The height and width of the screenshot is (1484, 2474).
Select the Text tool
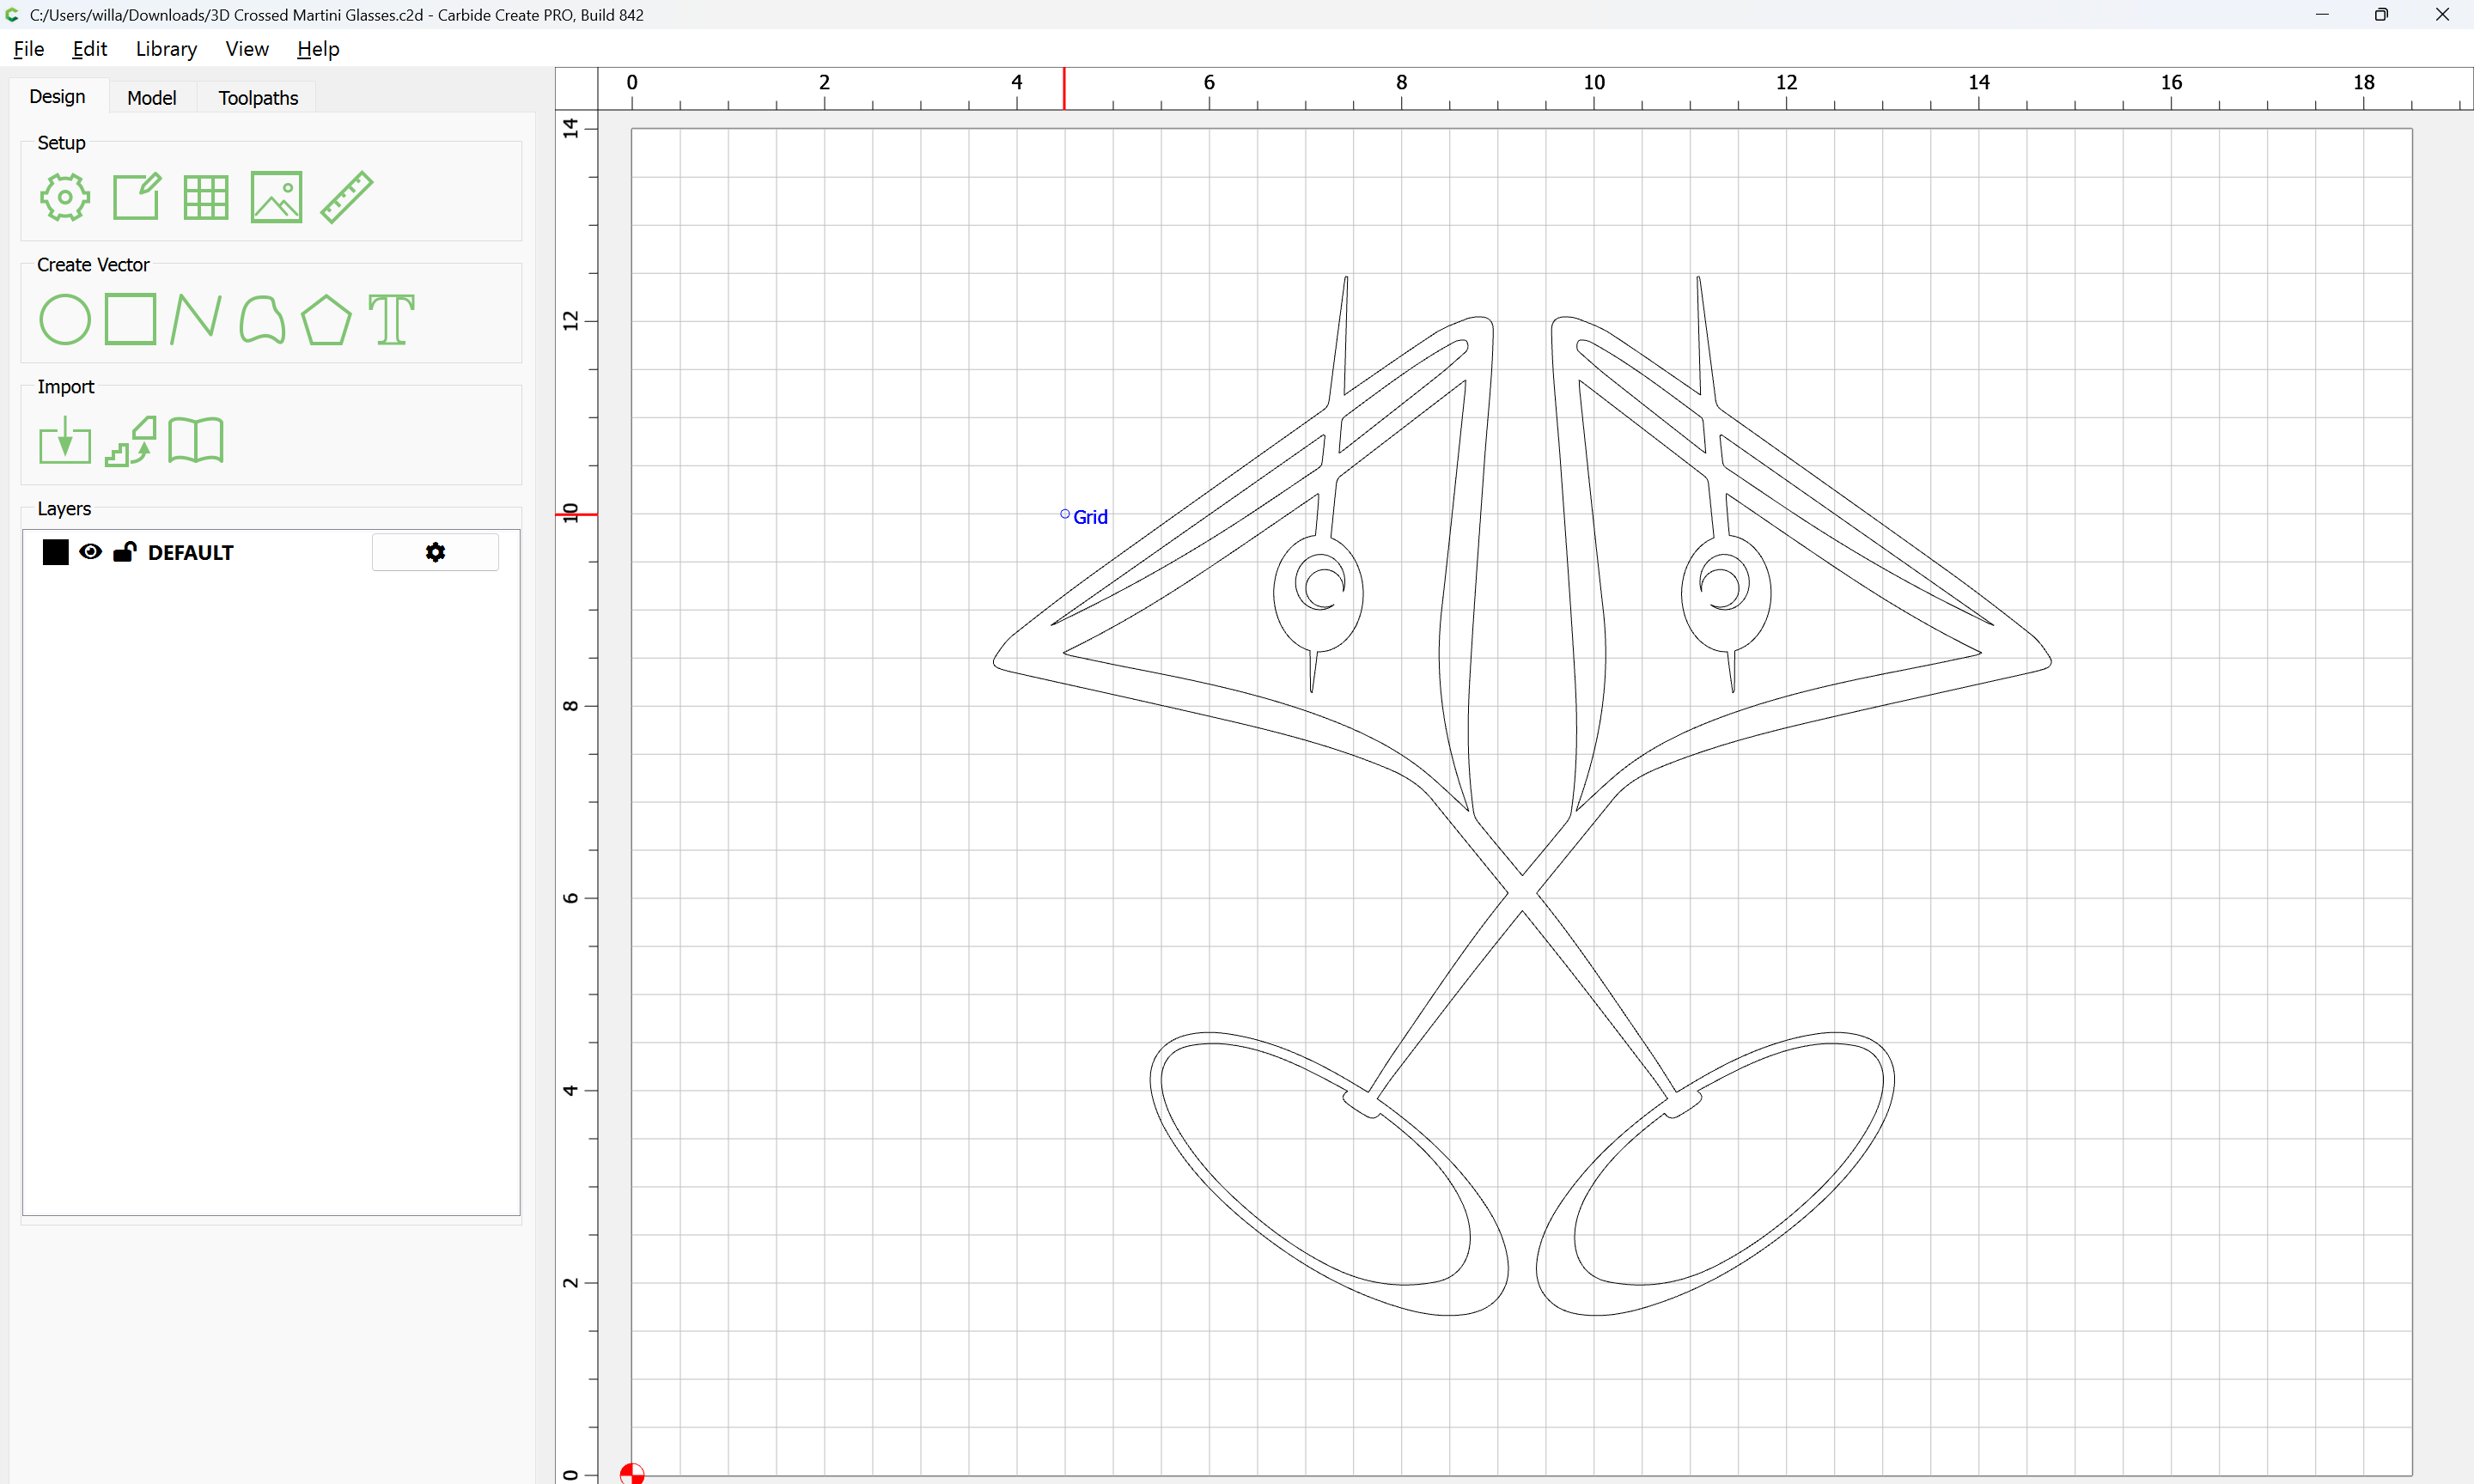pyautogui.click(x=391, y=320)
